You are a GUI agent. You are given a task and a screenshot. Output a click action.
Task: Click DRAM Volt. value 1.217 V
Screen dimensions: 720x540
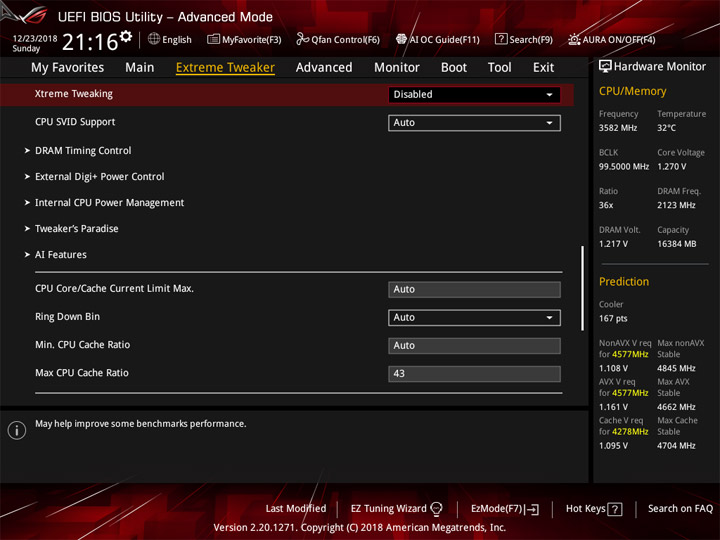point(613,244)
